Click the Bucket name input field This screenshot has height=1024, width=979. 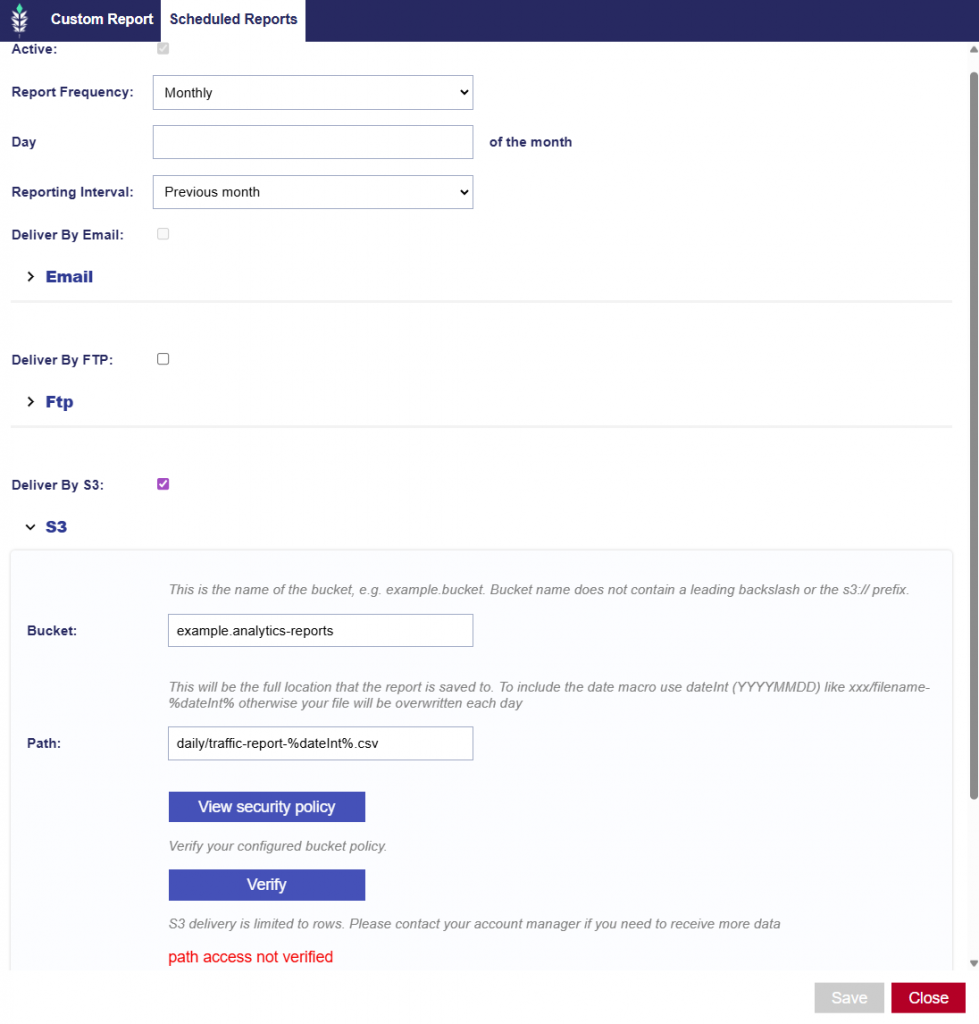320,631
